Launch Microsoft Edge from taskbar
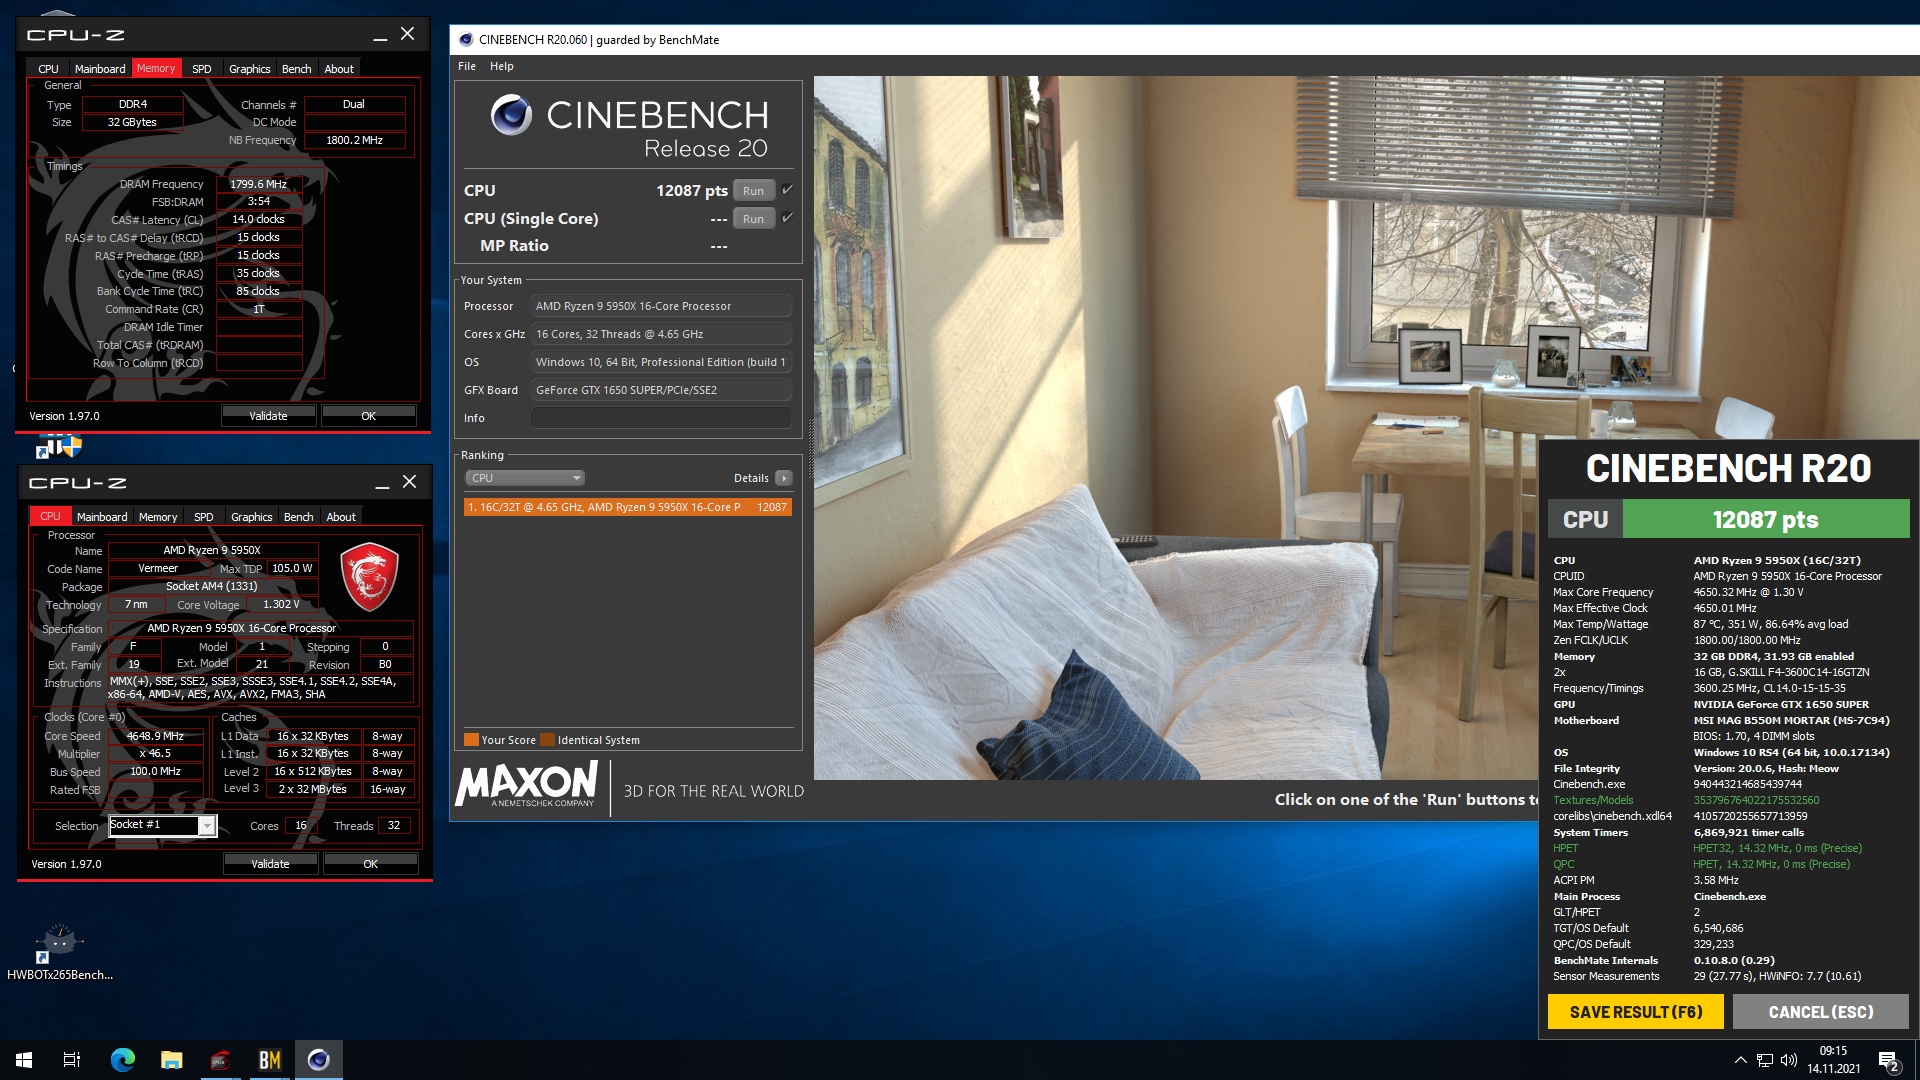The width and height of the screenshot is (1920, 1080). click(x=122, y=1060)
